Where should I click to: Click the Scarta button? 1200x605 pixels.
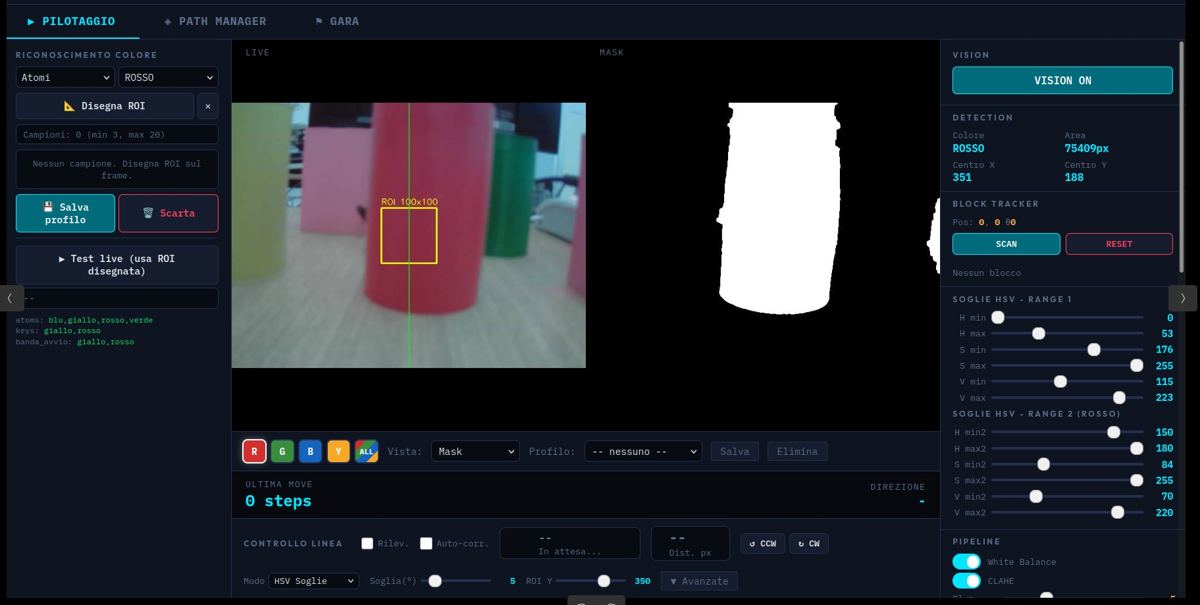click(168, 213)
